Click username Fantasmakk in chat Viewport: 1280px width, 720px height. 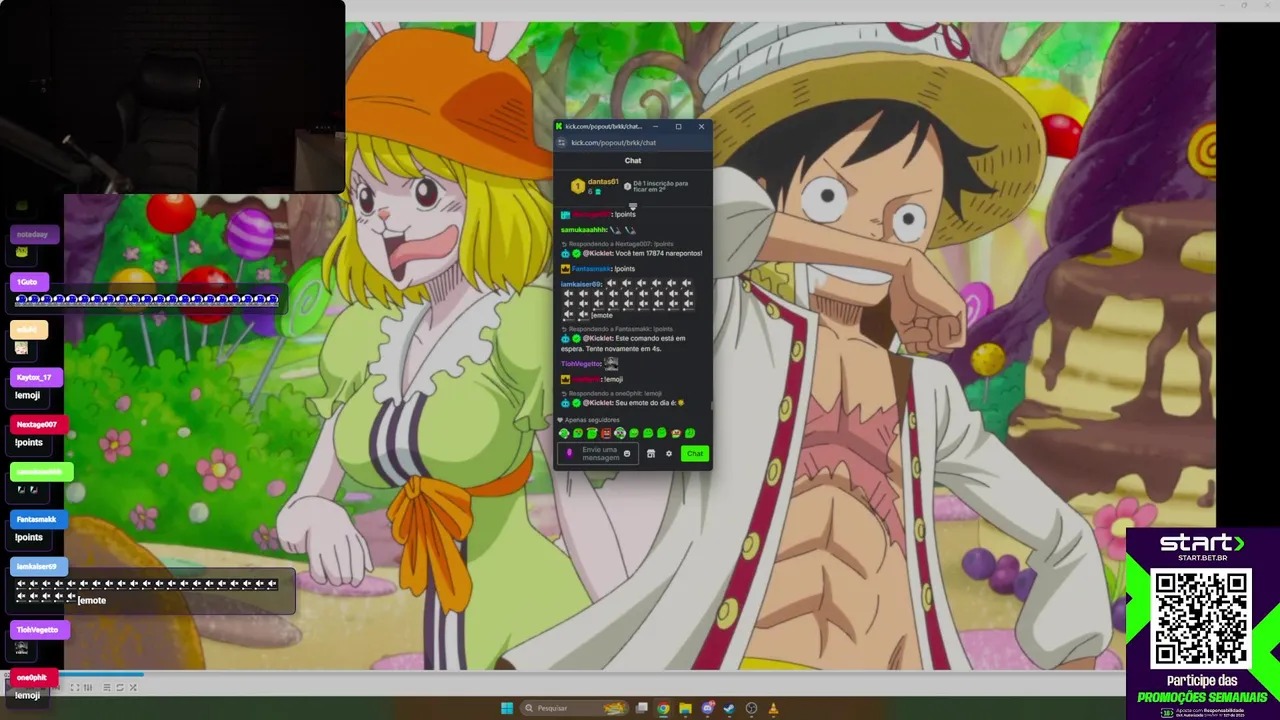click(591, 269)
